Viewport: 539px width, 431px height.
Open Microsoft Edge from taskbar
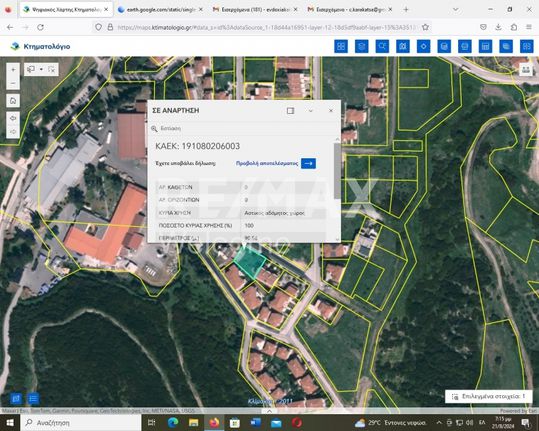pos(173,422)
